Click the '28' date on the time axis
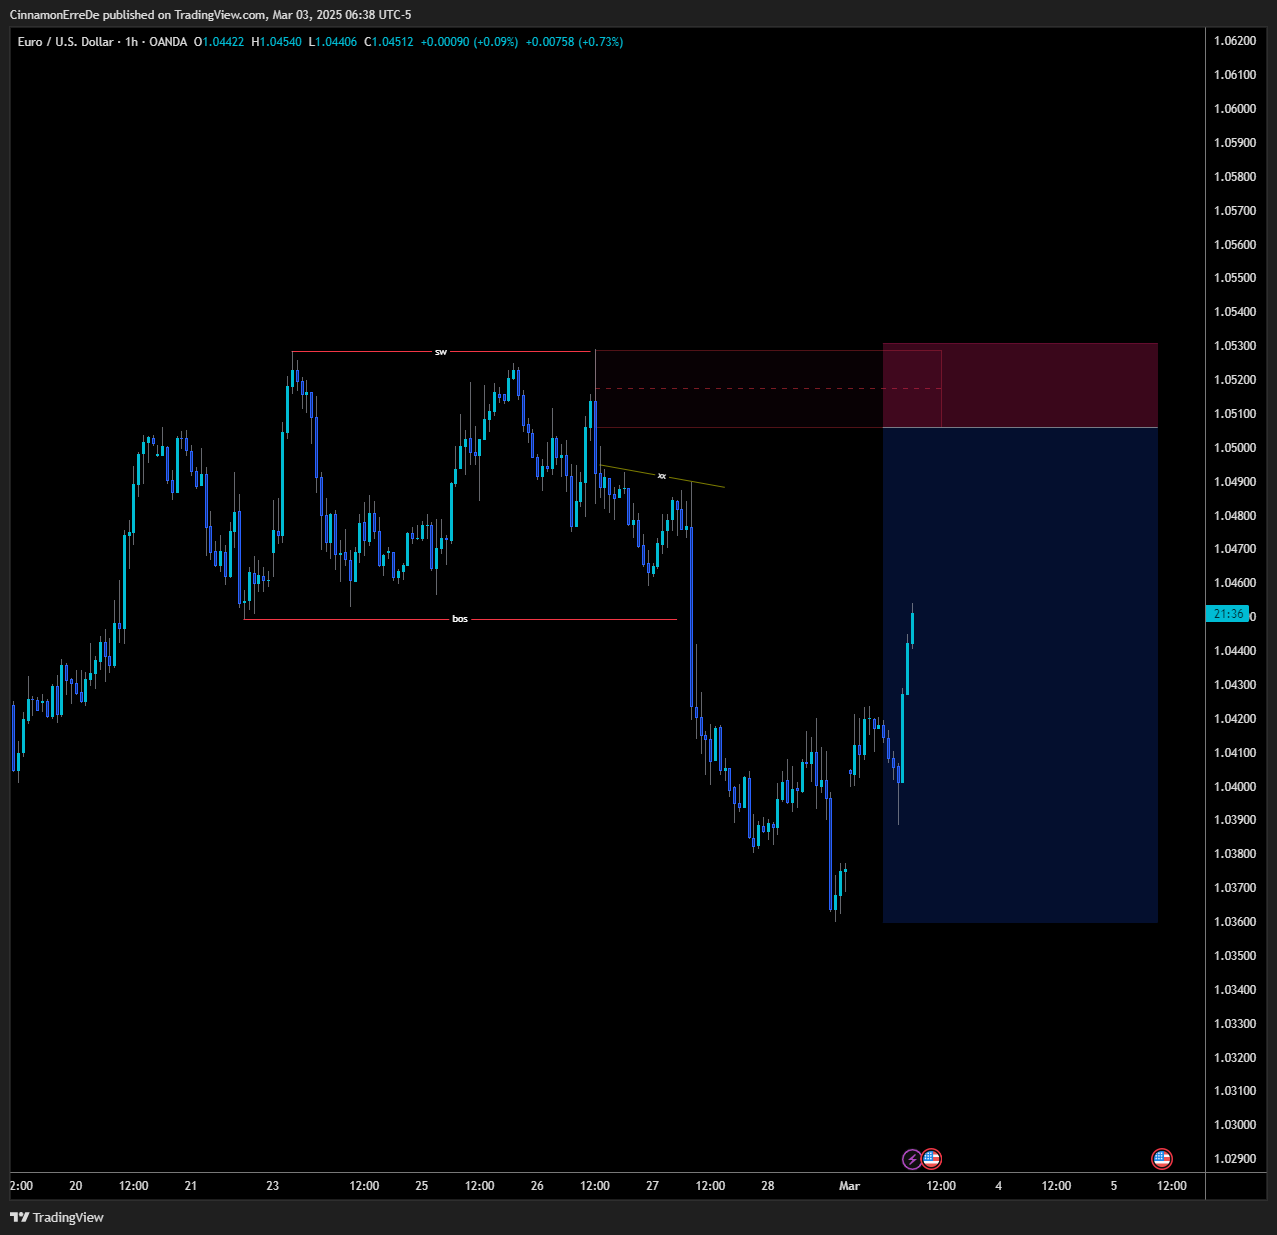Screen dimensions: 1277x1235 tap(768, 1186)
